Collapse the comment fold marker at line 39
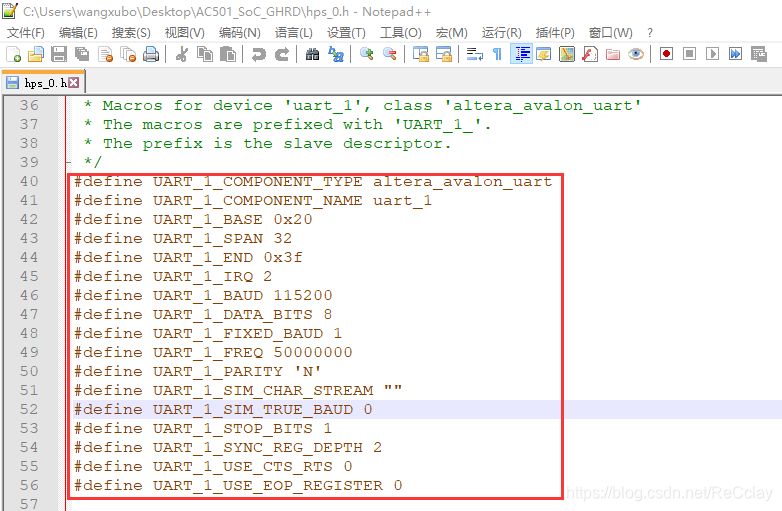782x511 pixels. 68,162
